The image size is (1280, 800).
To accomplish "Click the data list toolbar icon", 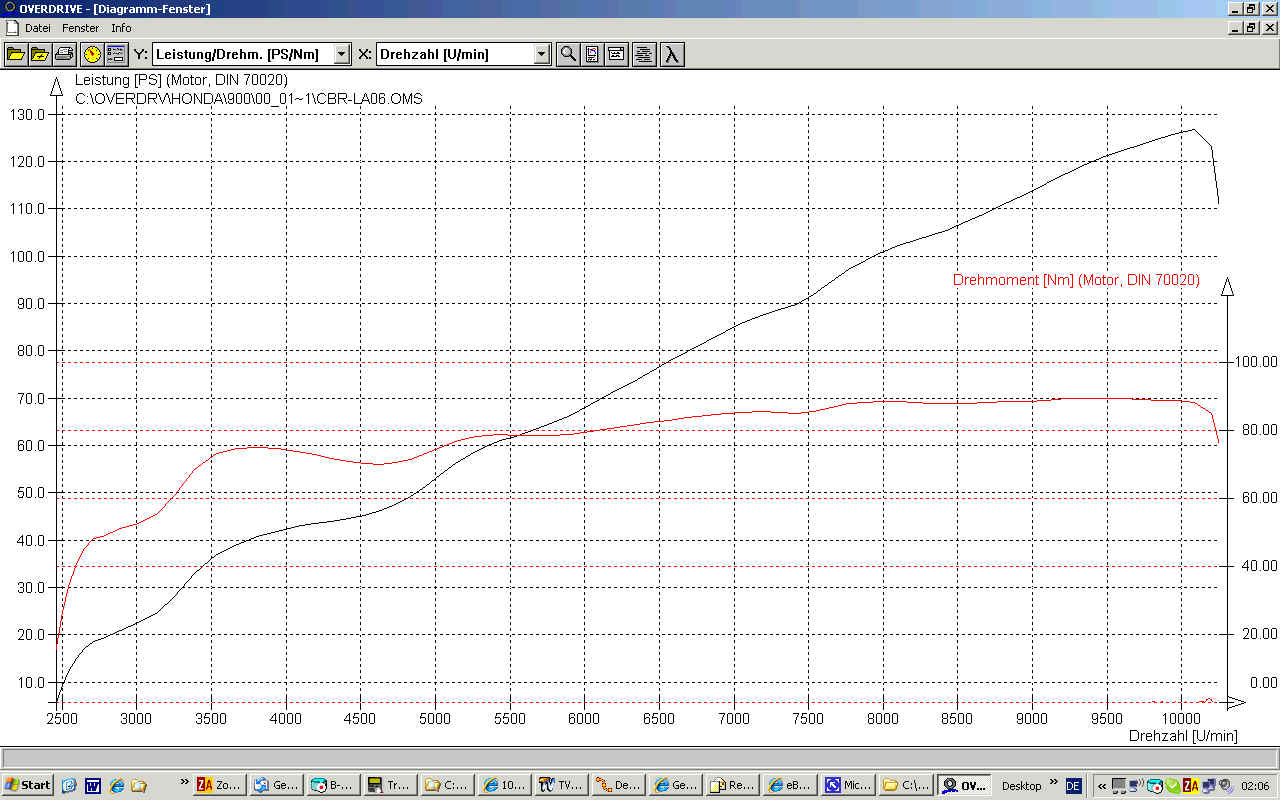I will (x=116, y=54).
